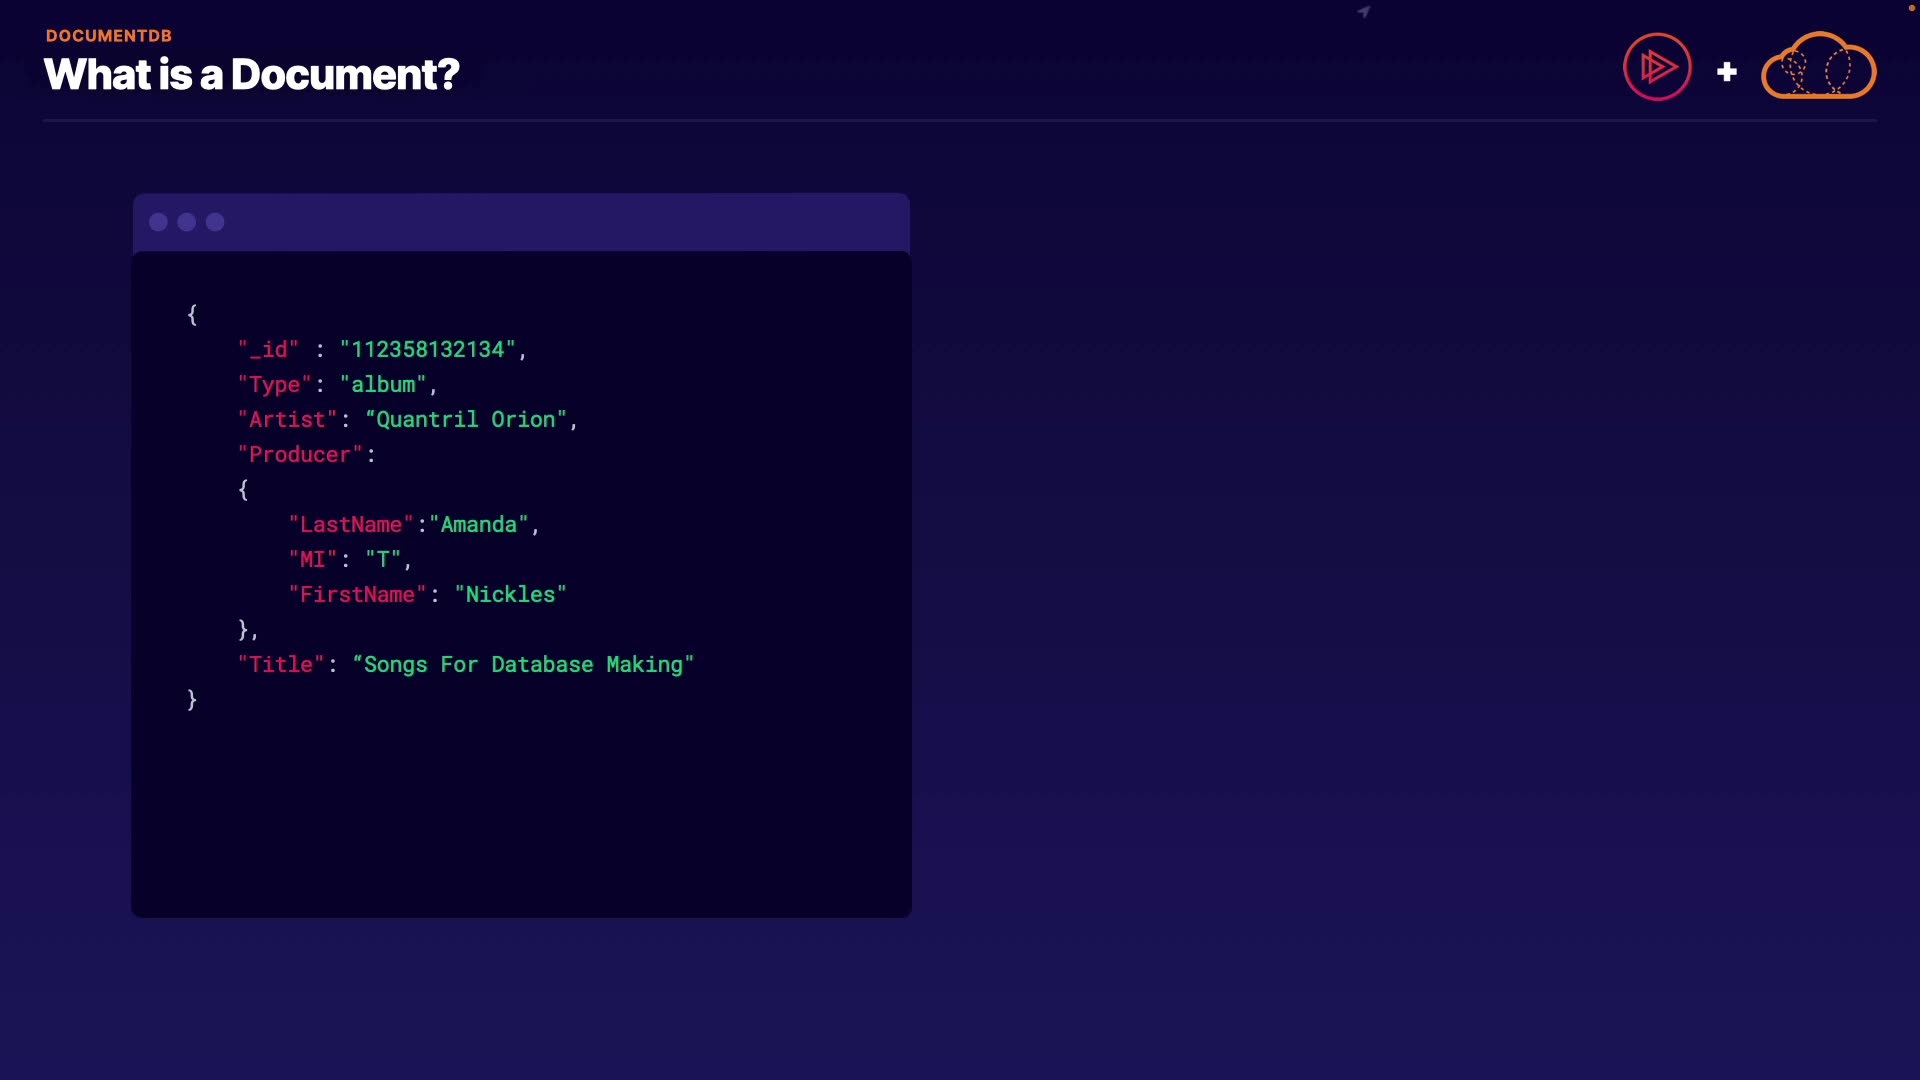
Task: Click the DOCUMENTDB label
Action: 108,36
